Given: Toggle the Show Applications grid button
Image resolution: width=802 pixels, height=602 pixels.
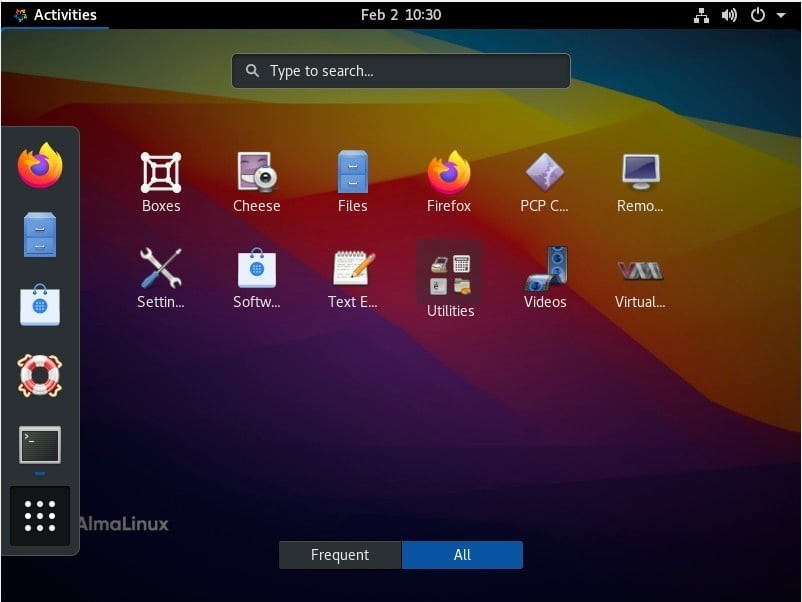Looking at the screenshot, I should click(x=40, y=516).
